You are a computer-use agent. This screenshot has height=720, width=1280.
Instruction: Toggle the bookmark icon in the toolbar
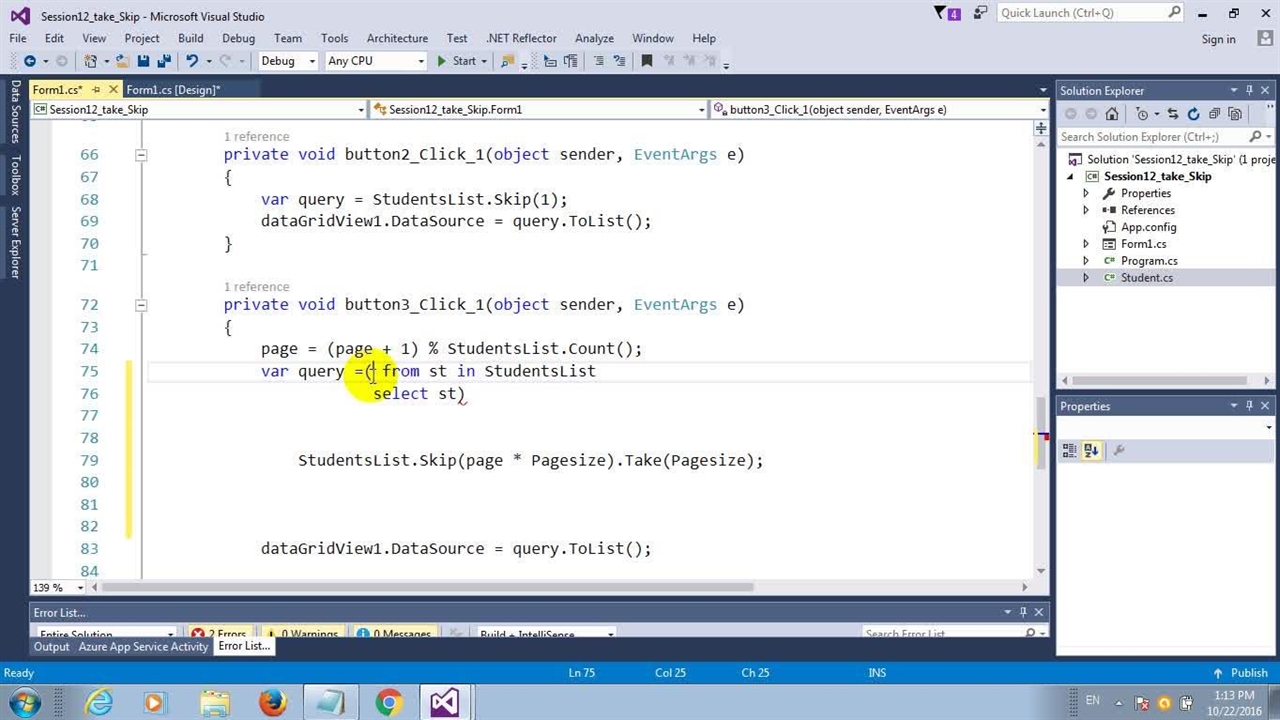pyautogui.click(x=646, y=61)
